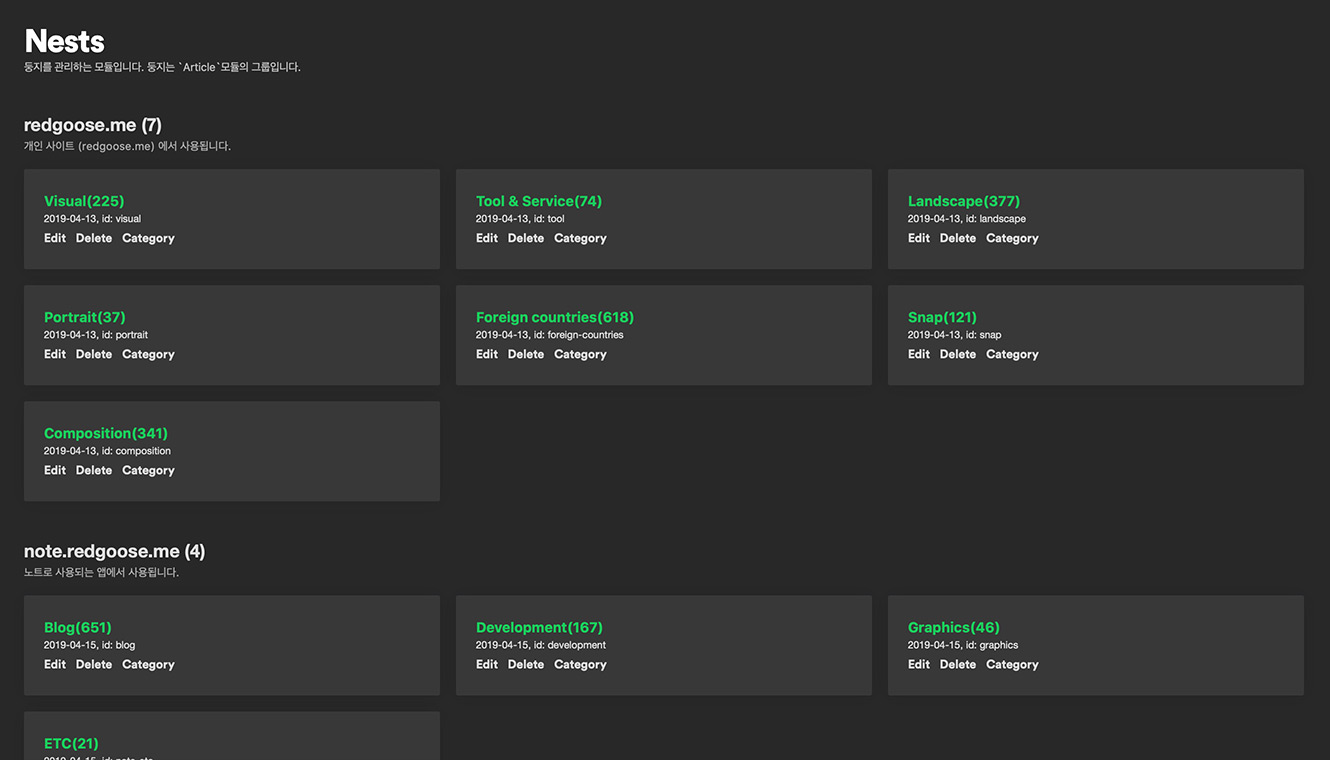Delete the Graphics nest
Image resolution: width=1330 pixels, height=760 pixels.
(958, 664)
